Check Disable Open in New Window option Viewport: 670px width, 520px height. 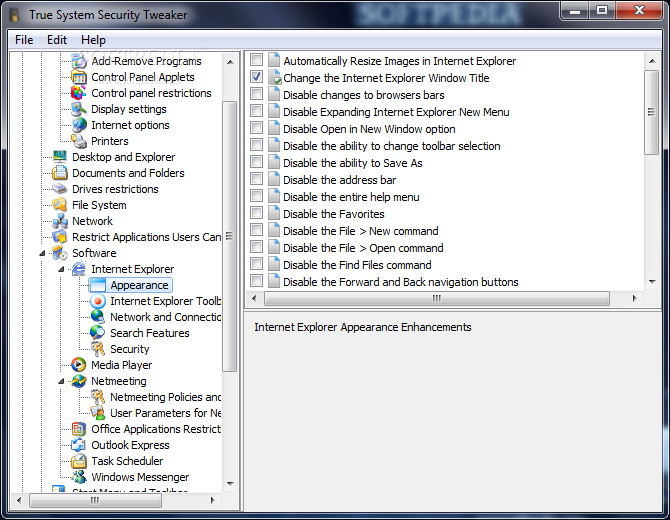(x=256, y=128)
